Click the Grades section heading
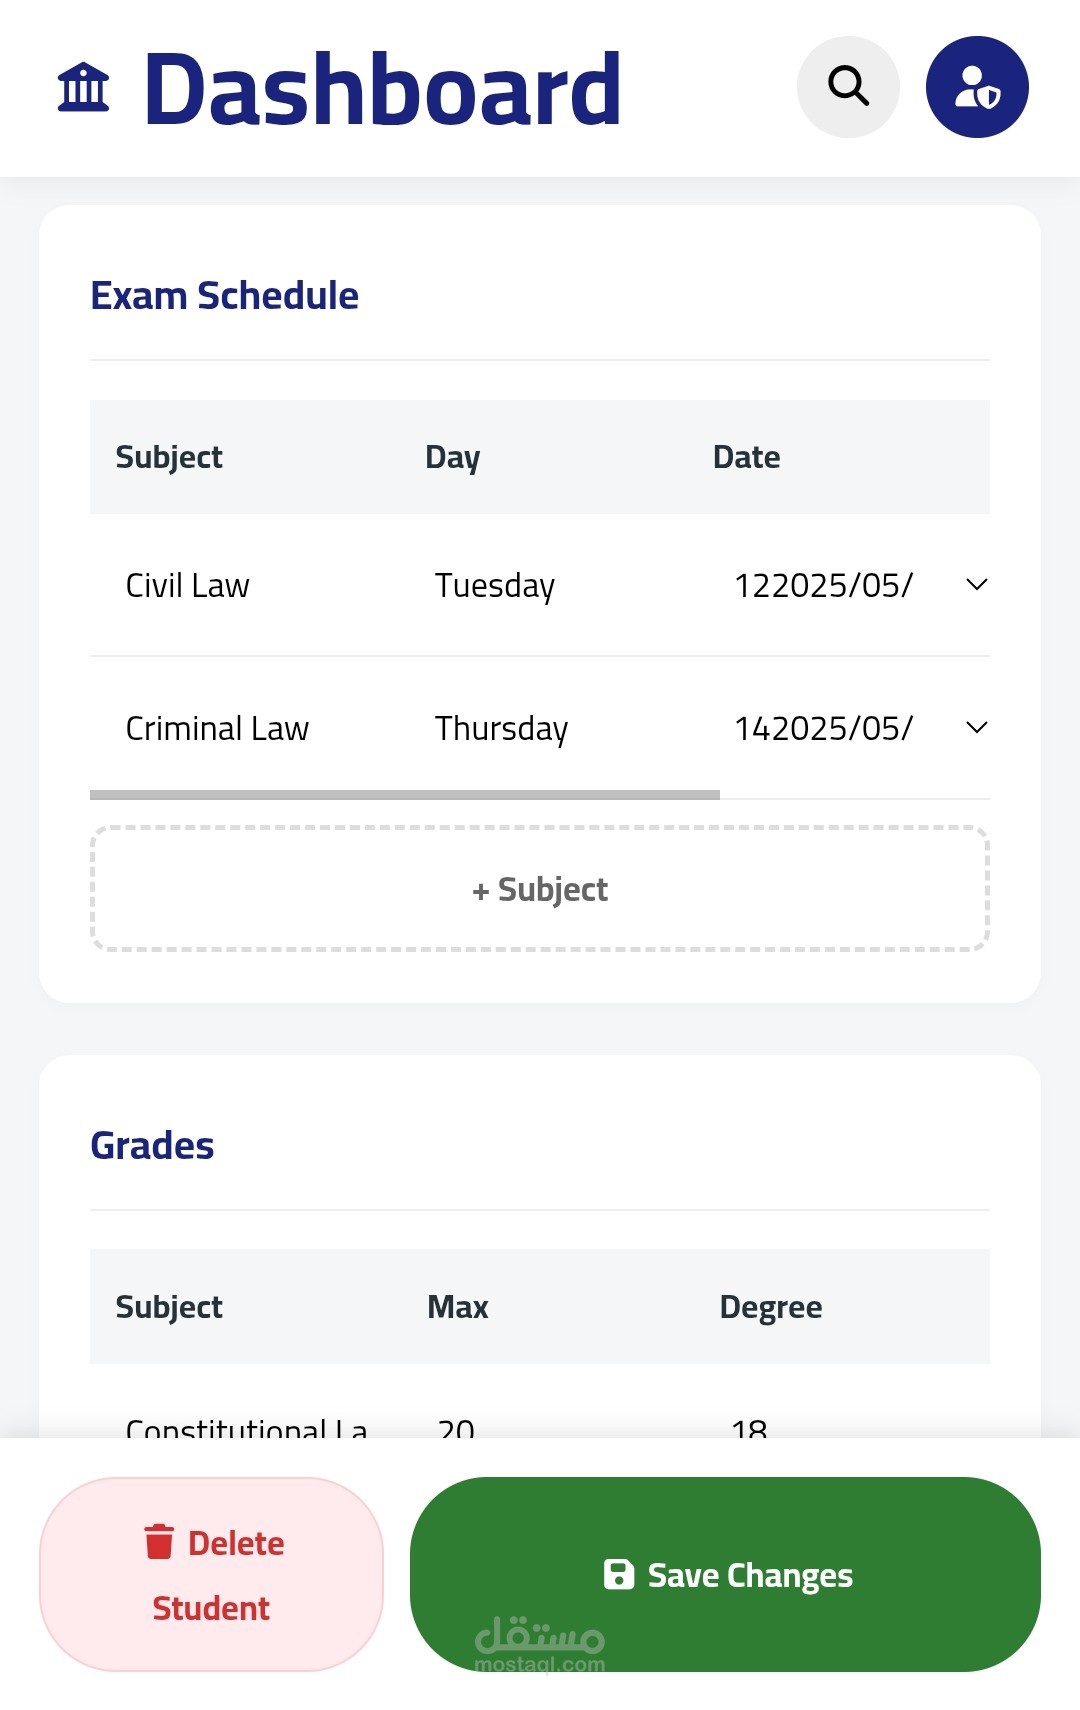 152,1146
